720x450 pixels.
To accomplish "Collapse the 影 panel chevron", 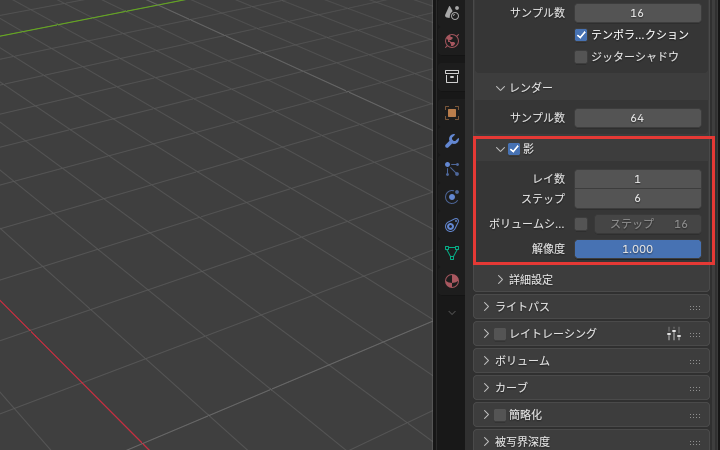I will tap(500, 149).
